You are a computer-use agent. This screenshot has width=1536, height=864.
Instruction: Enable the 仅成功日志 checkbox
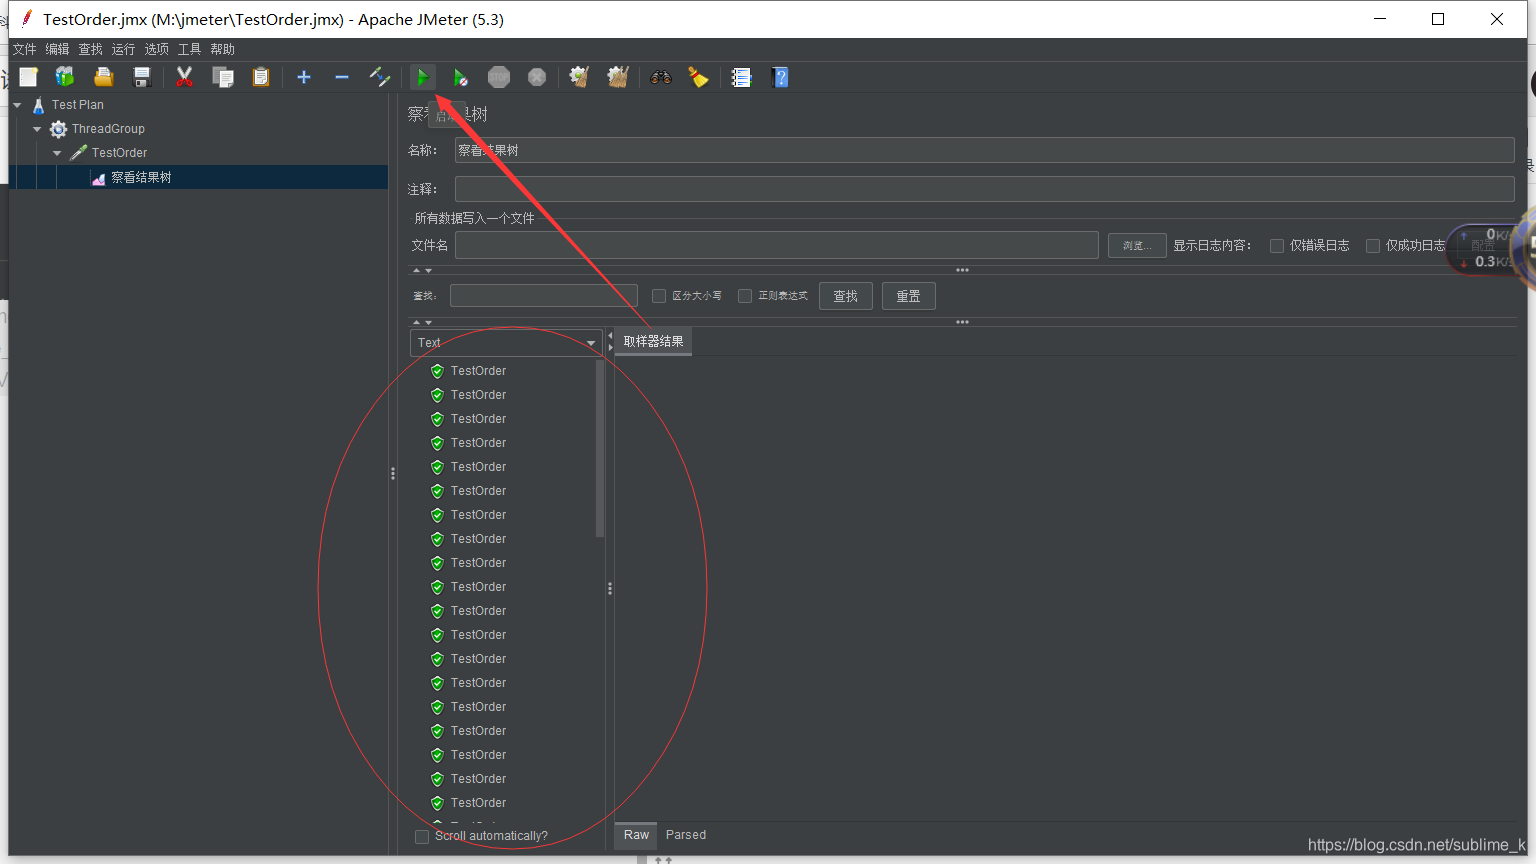(x=1373, y=246)
